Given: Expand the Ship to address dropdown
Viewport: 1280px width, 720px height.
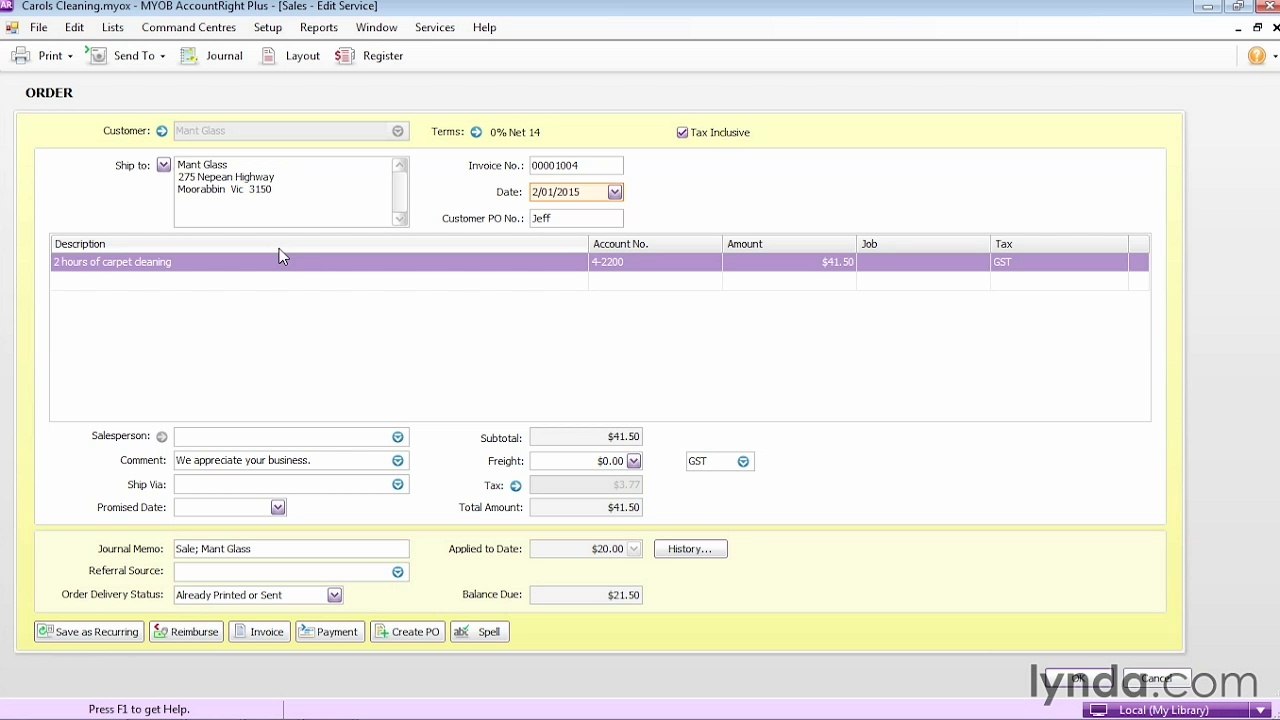Looking at the screenshot, I should tap(164, 165).
